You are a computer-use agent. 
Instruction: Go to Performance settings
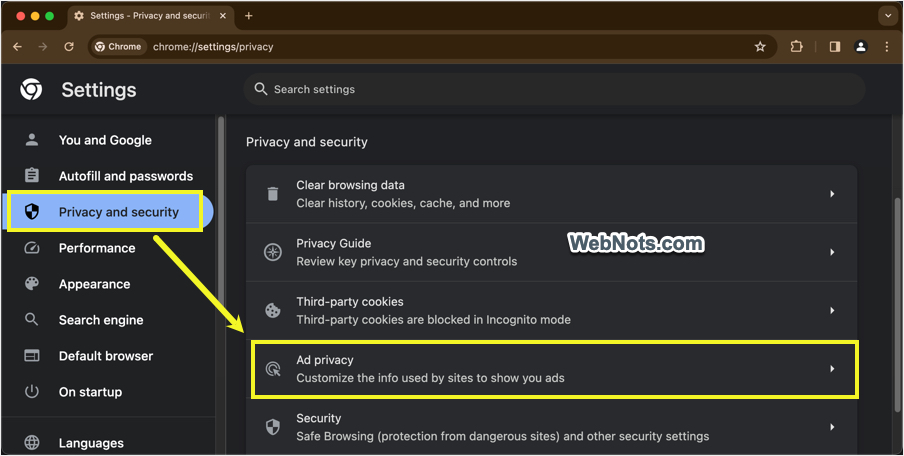pyautogui.click(x=108, y=248)
